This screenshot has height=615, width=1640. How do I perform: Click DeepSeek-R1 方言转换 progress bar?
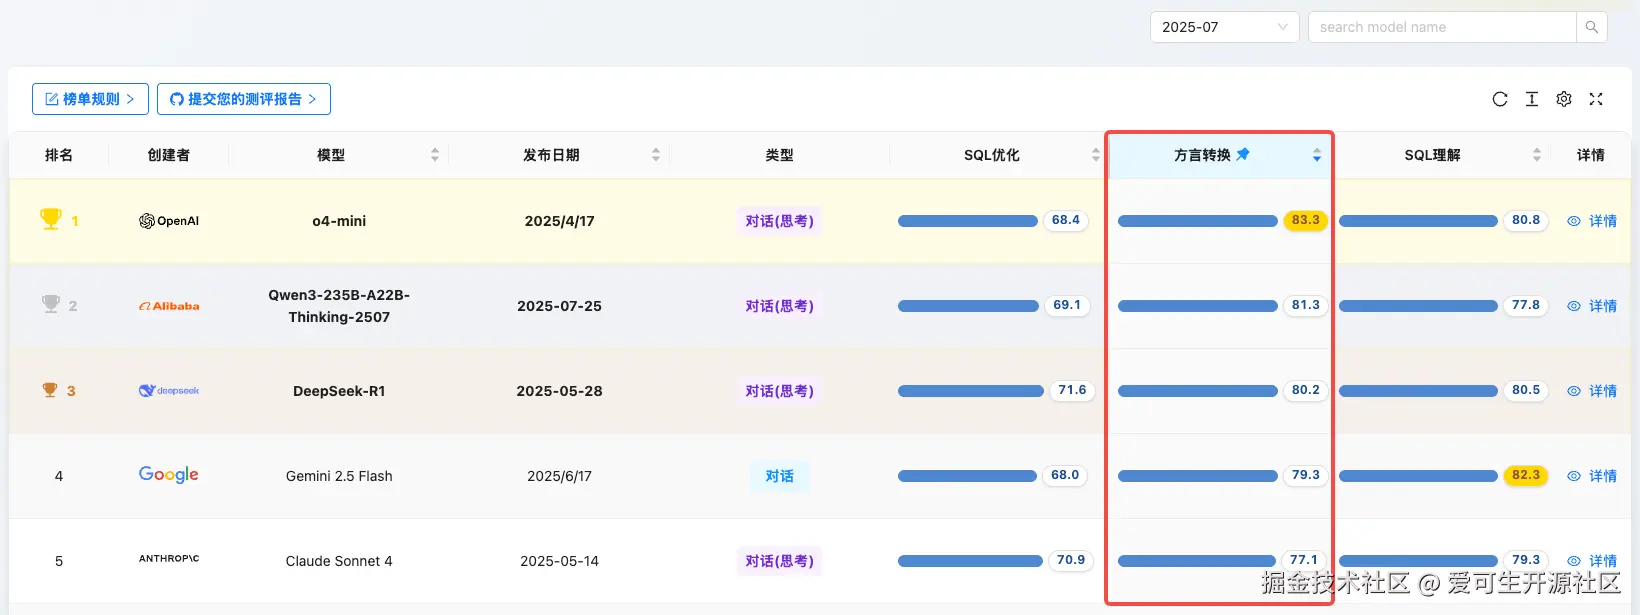tap(1198, 391)
